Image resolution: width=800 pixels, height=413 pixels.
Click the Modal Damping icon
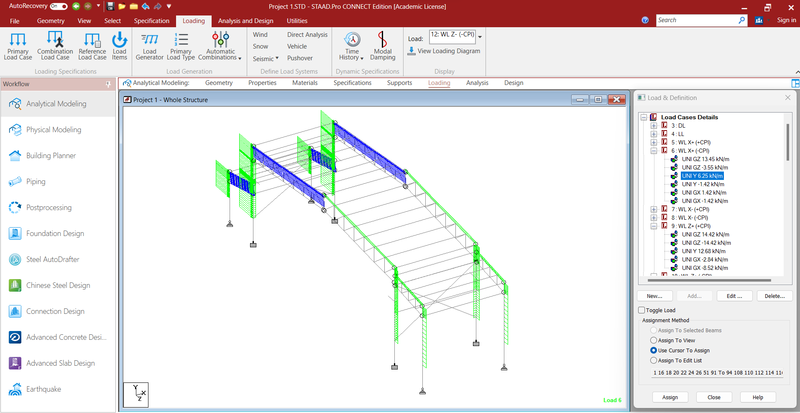(x=383, y=39)
